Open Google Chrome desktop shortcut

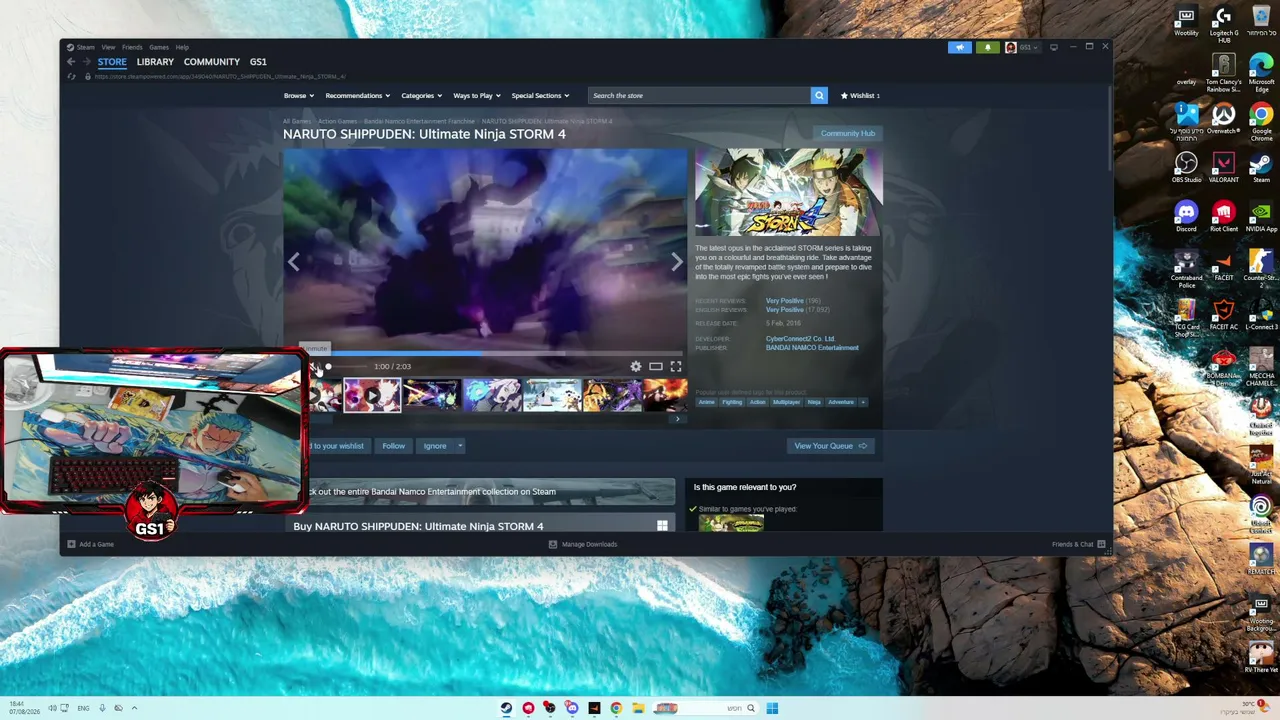[x=1261, y=121]
